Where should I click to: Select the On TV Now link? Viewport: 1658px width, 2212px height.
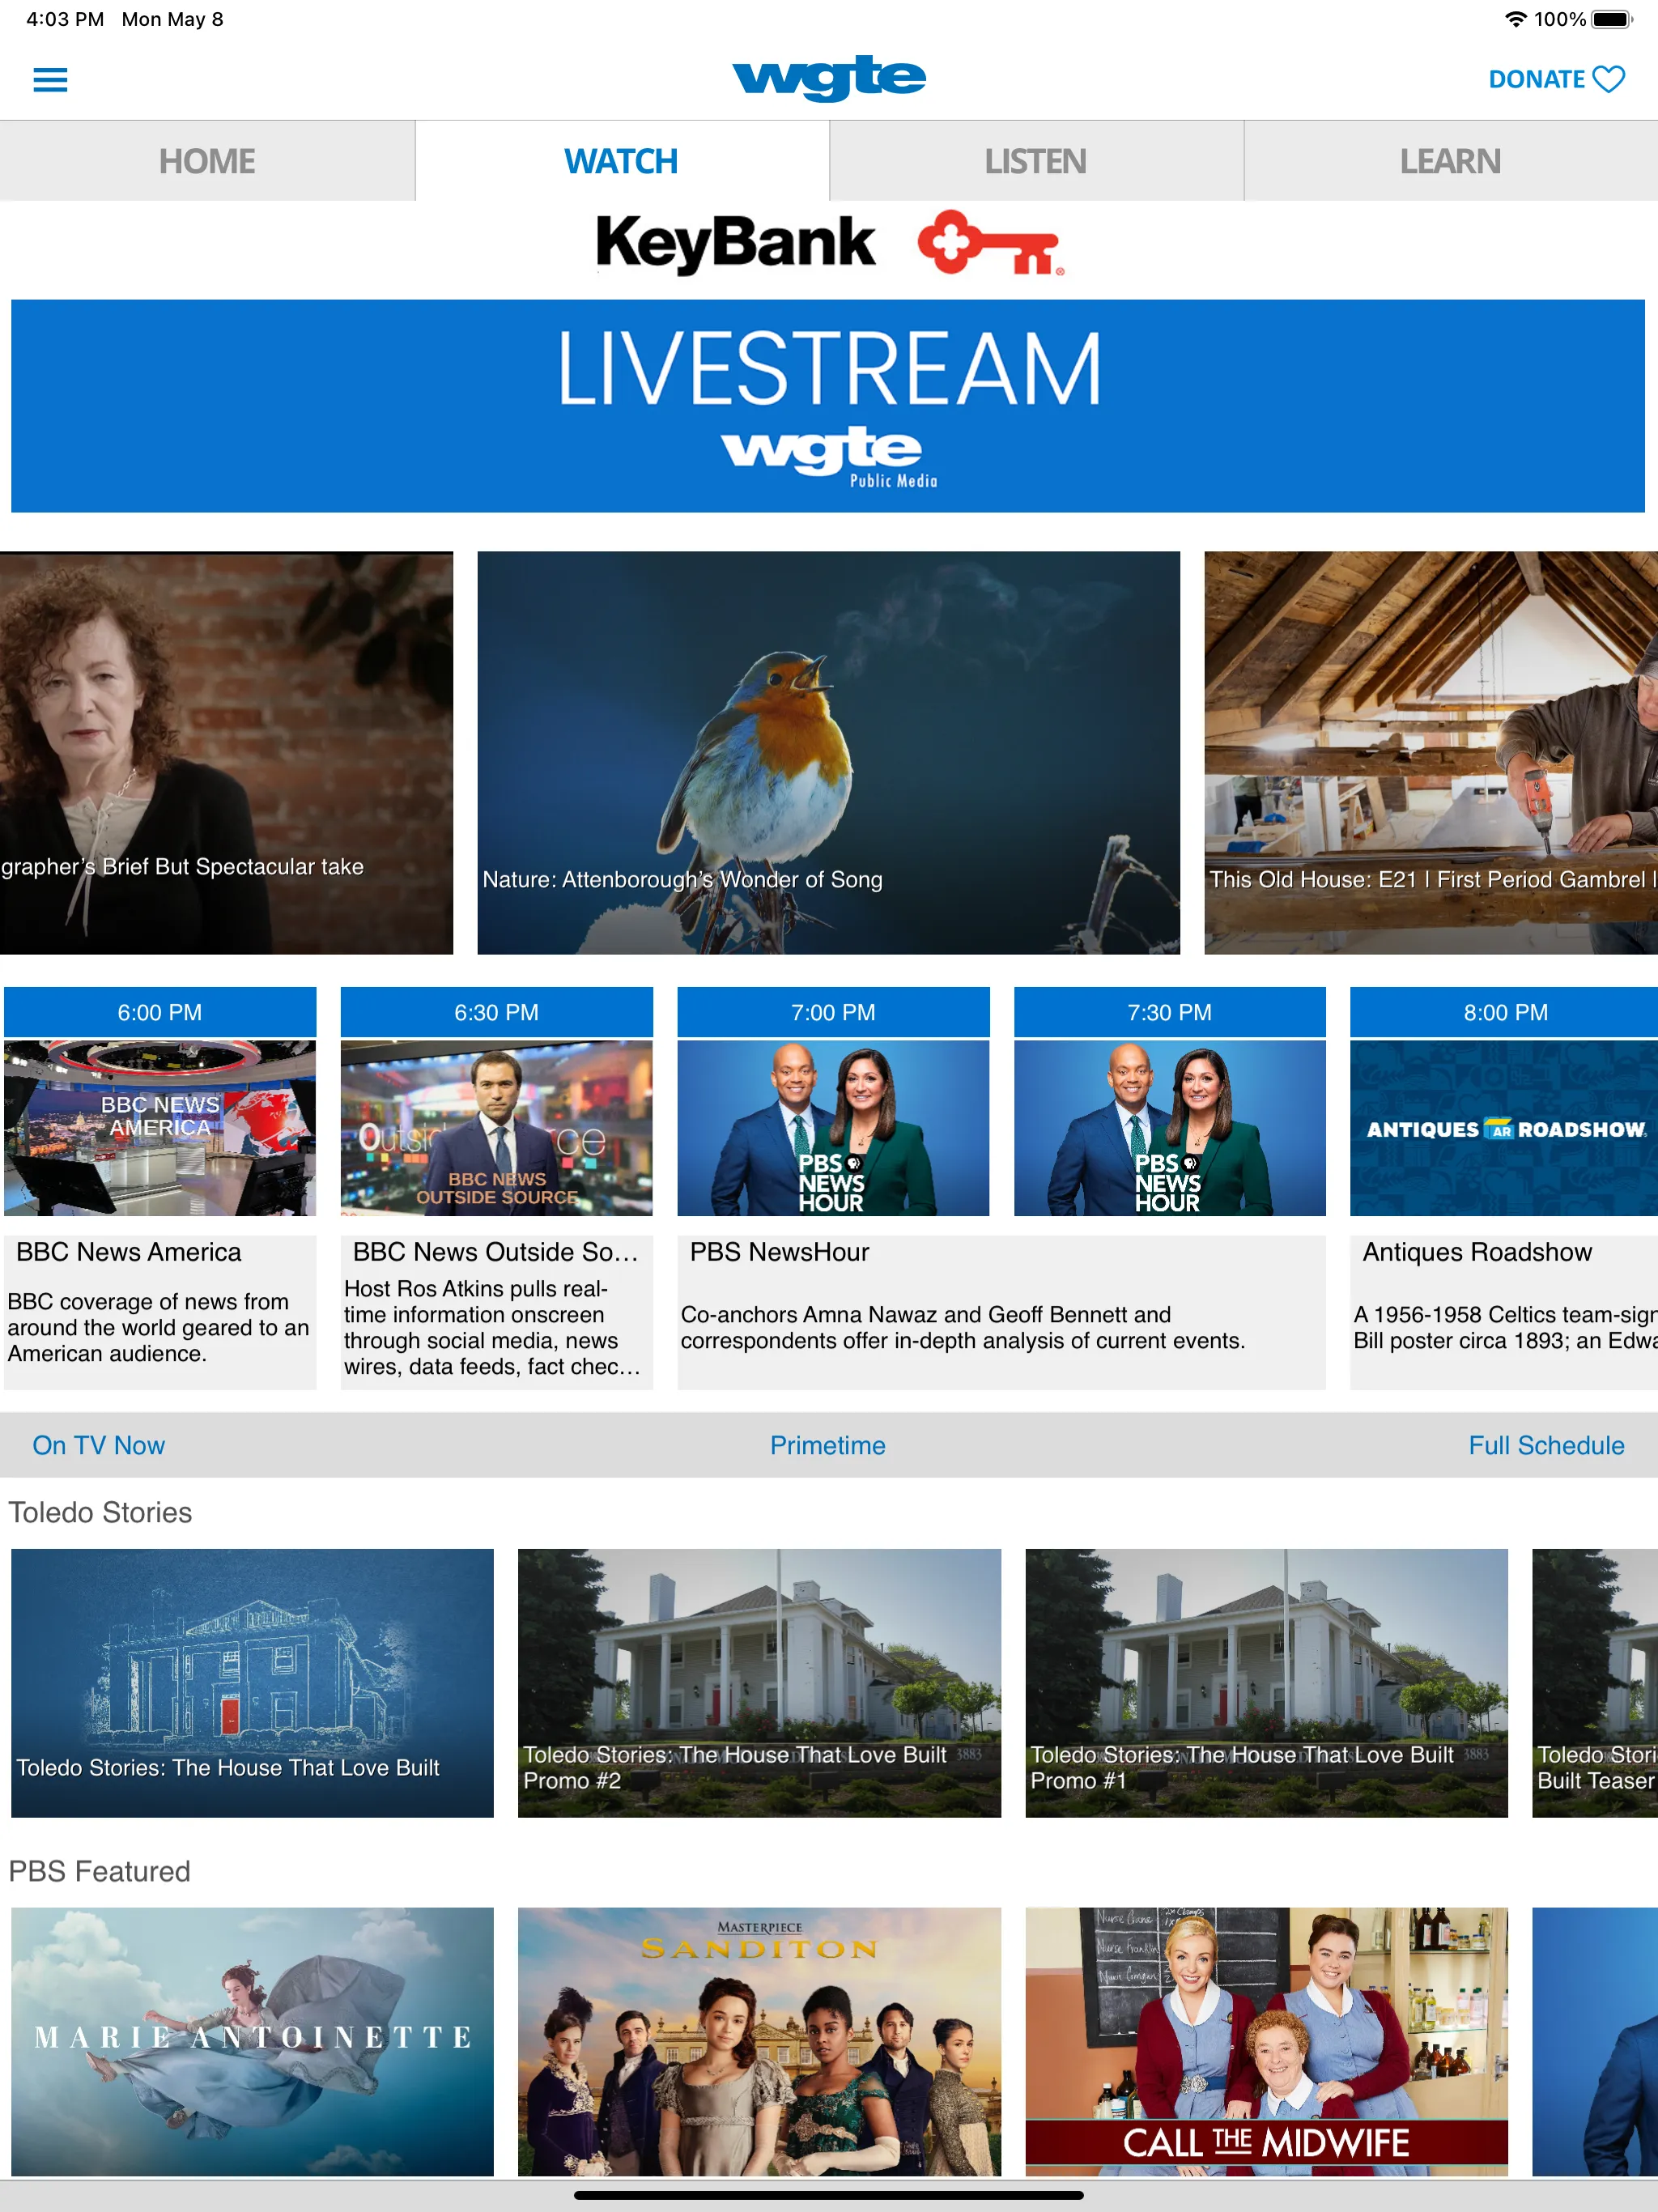tap(98, 1445)
